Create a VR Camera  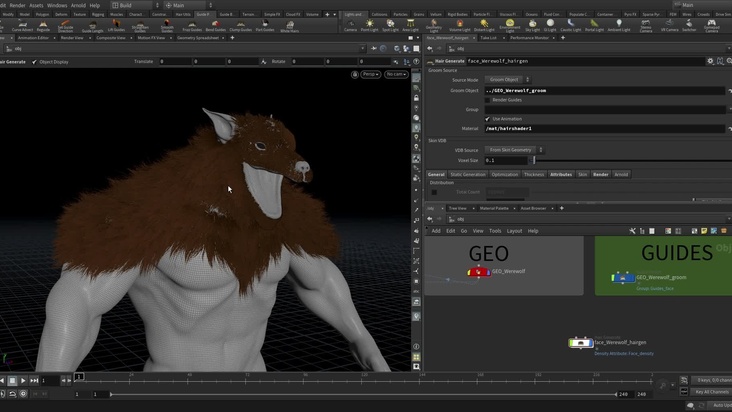pos(669,26)
